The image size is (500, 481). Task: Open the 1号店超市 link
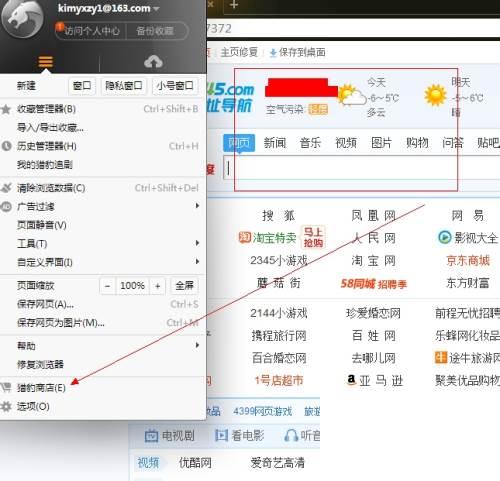[279, 380]
